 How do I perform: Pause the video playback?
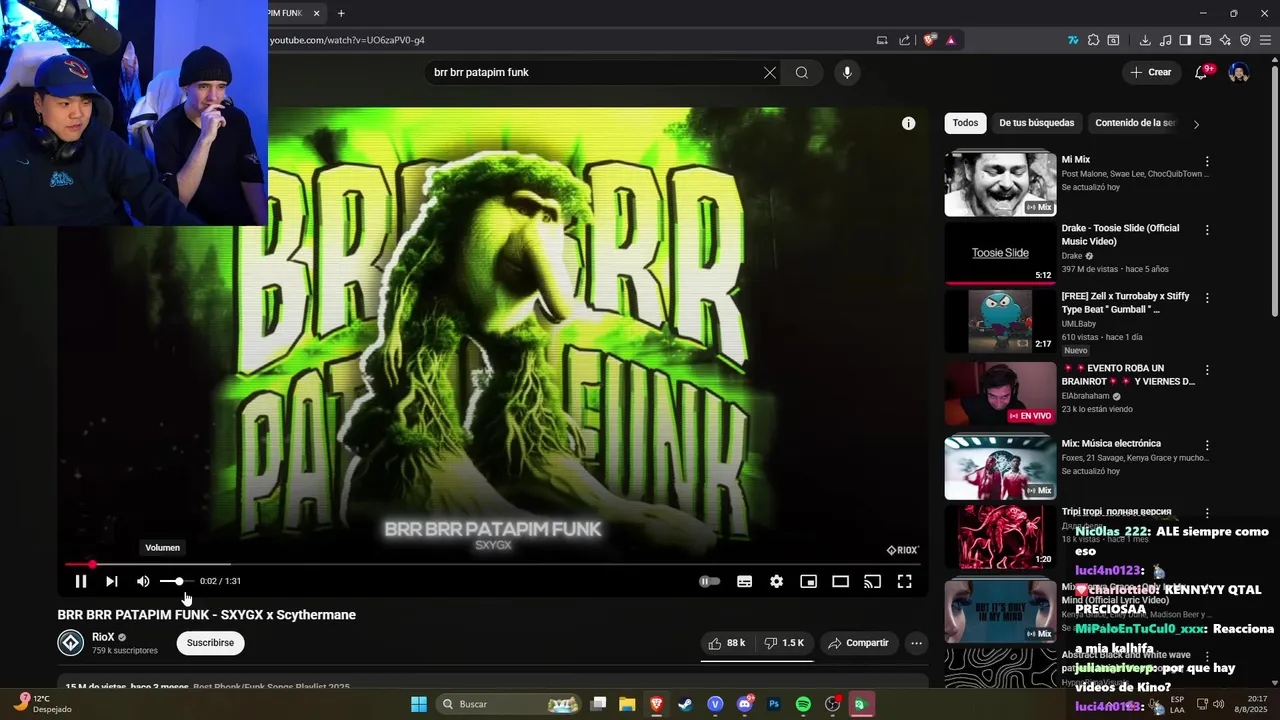tap(81, 581)
